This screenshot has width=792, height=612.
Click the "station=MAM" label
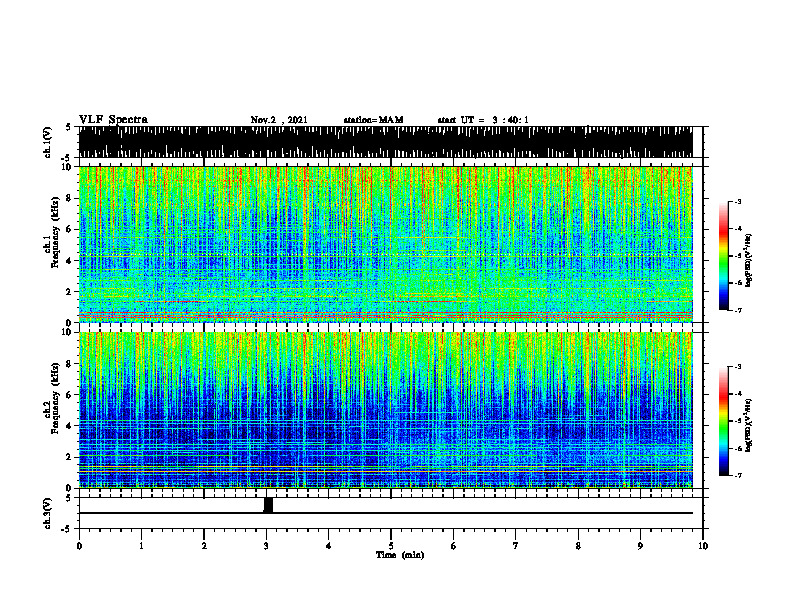pos(373,120)
